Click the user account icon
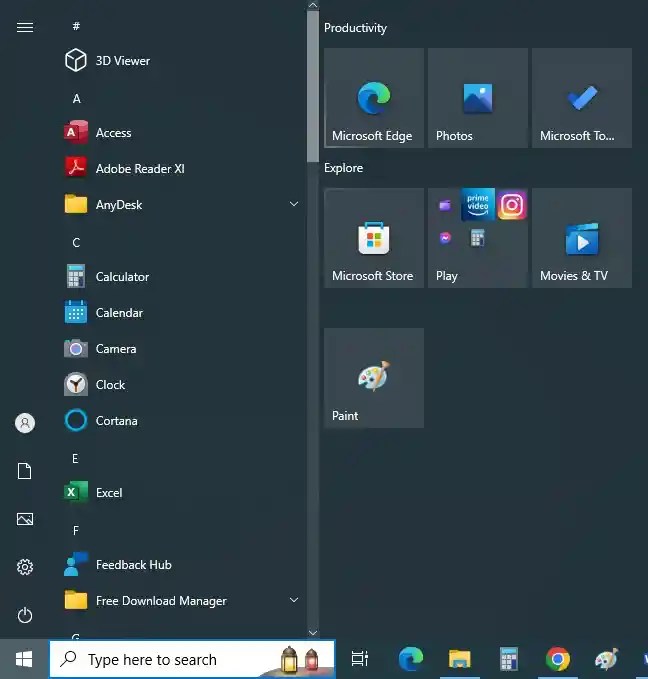The width and height of the screenshot is (648, 679). pos(25,423)
